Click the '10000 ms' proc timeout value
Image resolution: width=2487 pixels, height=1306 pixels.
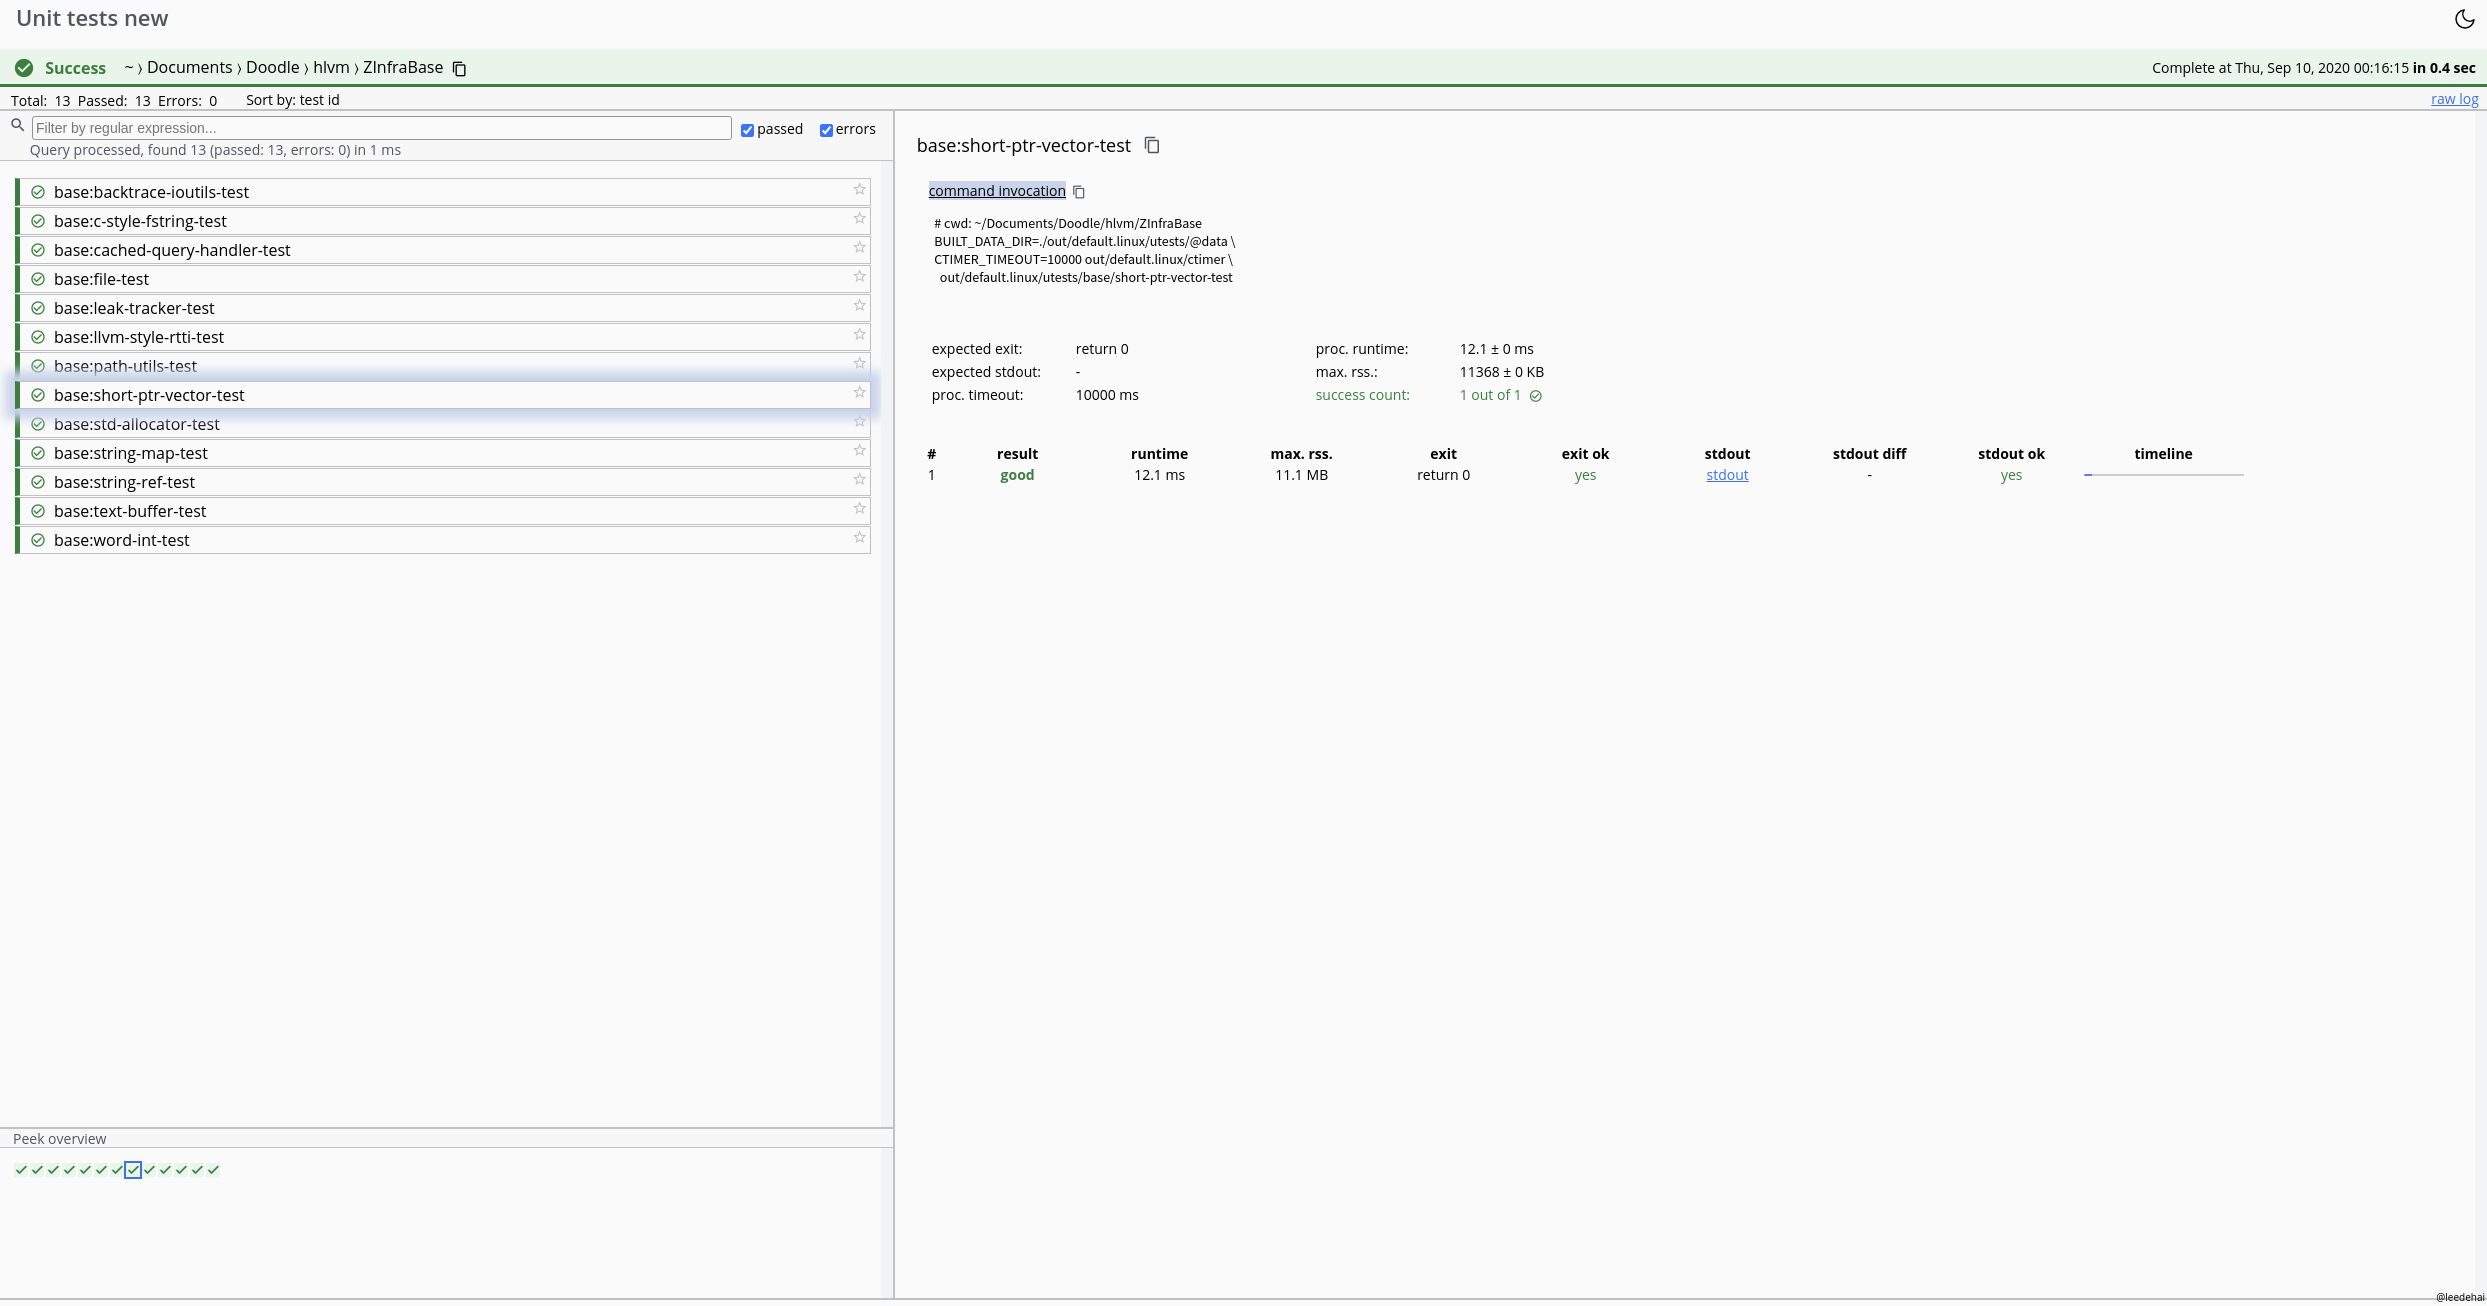1107,395
